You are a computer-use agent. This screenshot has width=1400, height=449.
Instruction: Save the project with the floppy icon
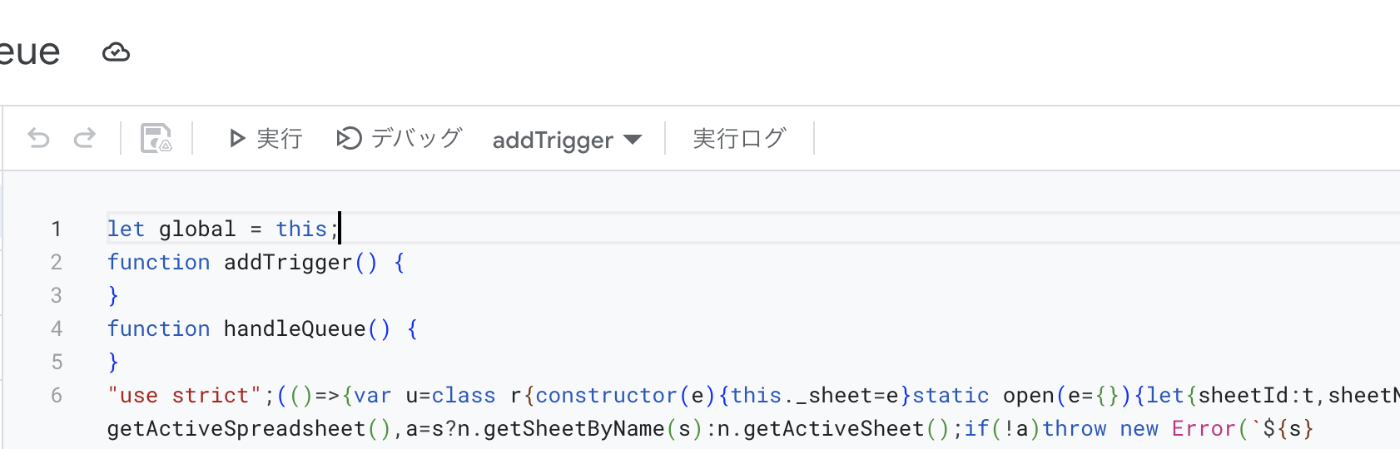click(x=156, y=138)
